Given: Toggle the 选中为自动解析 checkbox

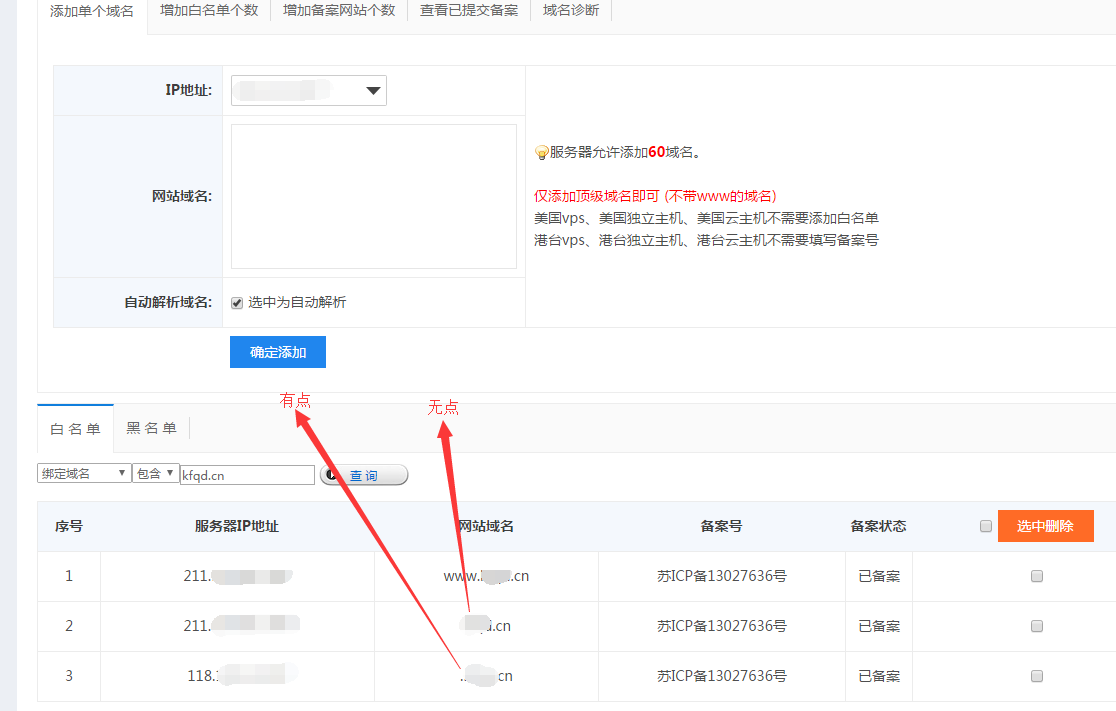Looking at the screenshot, I should tap(237, 303).
